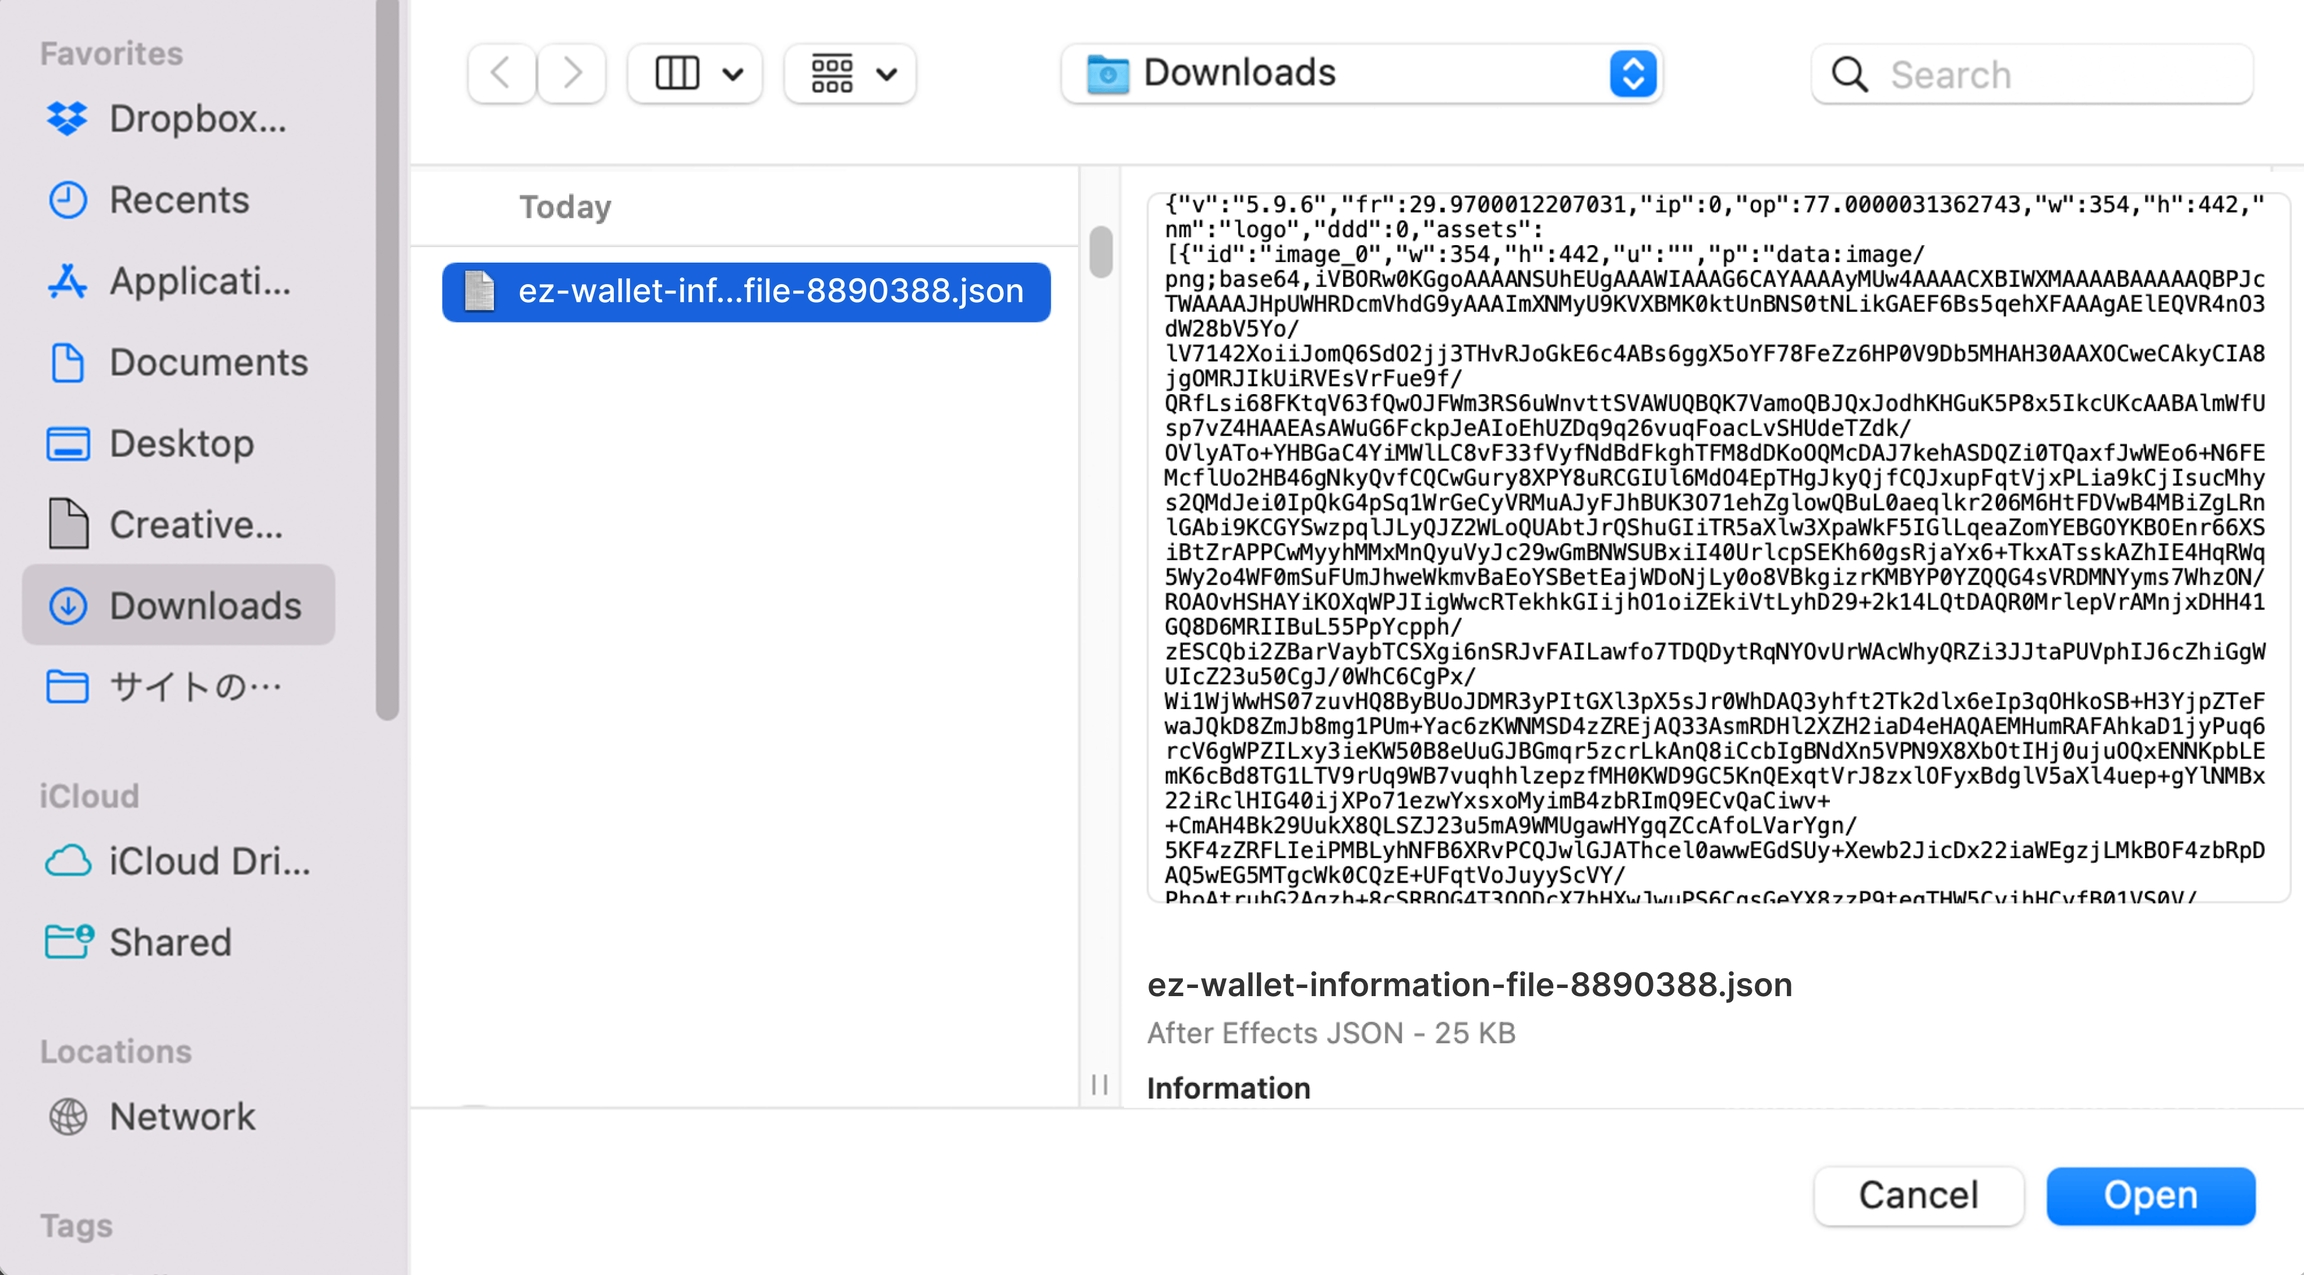Click the Cancel button
Viewport: 2304px width, 1275px height.
(x=1917, y=1195)
